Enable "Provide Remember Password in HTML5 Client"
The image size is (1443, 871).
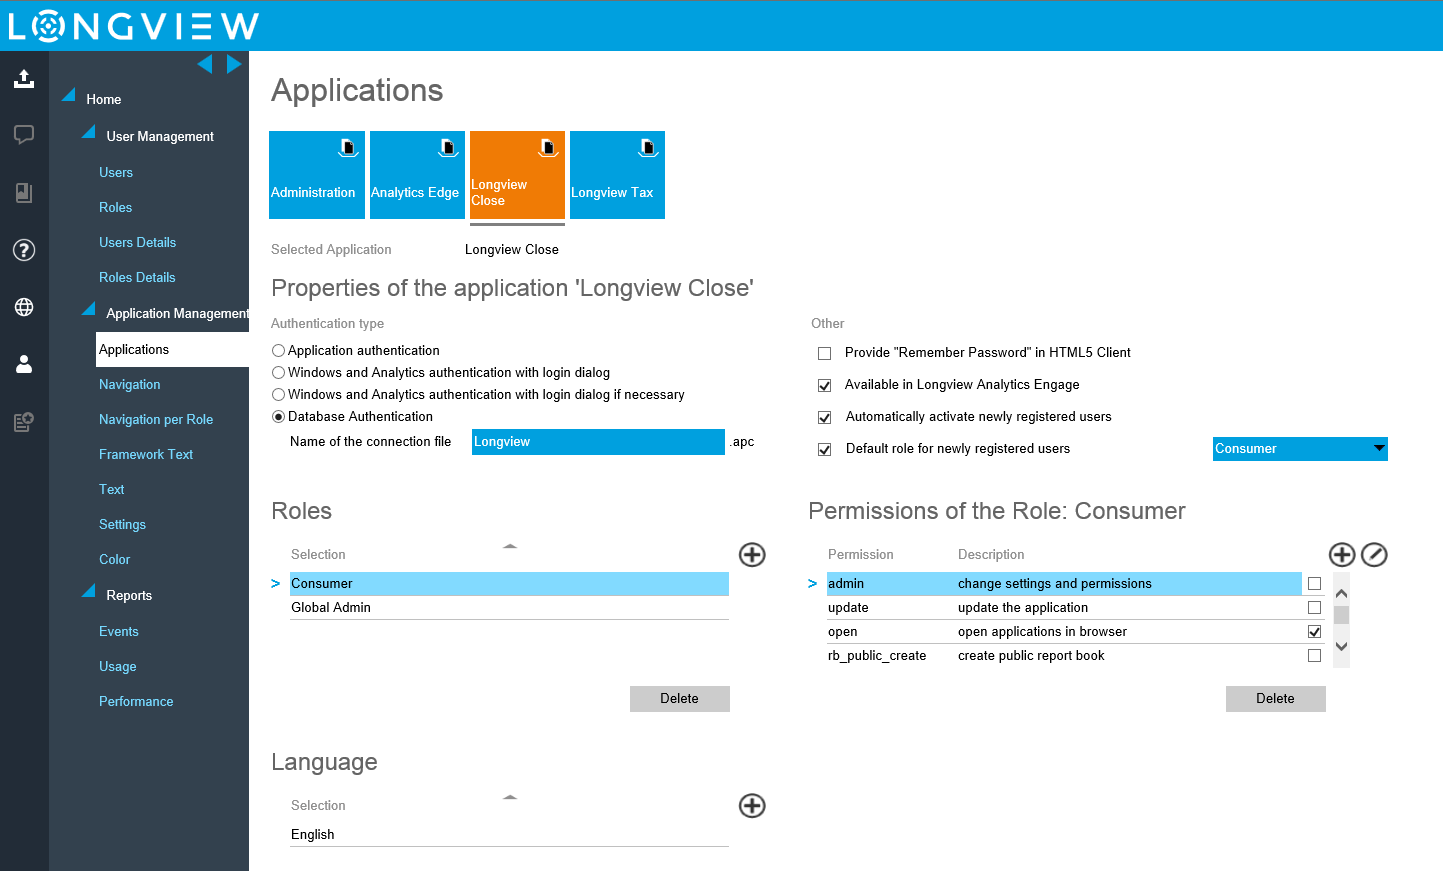point(824,353)
